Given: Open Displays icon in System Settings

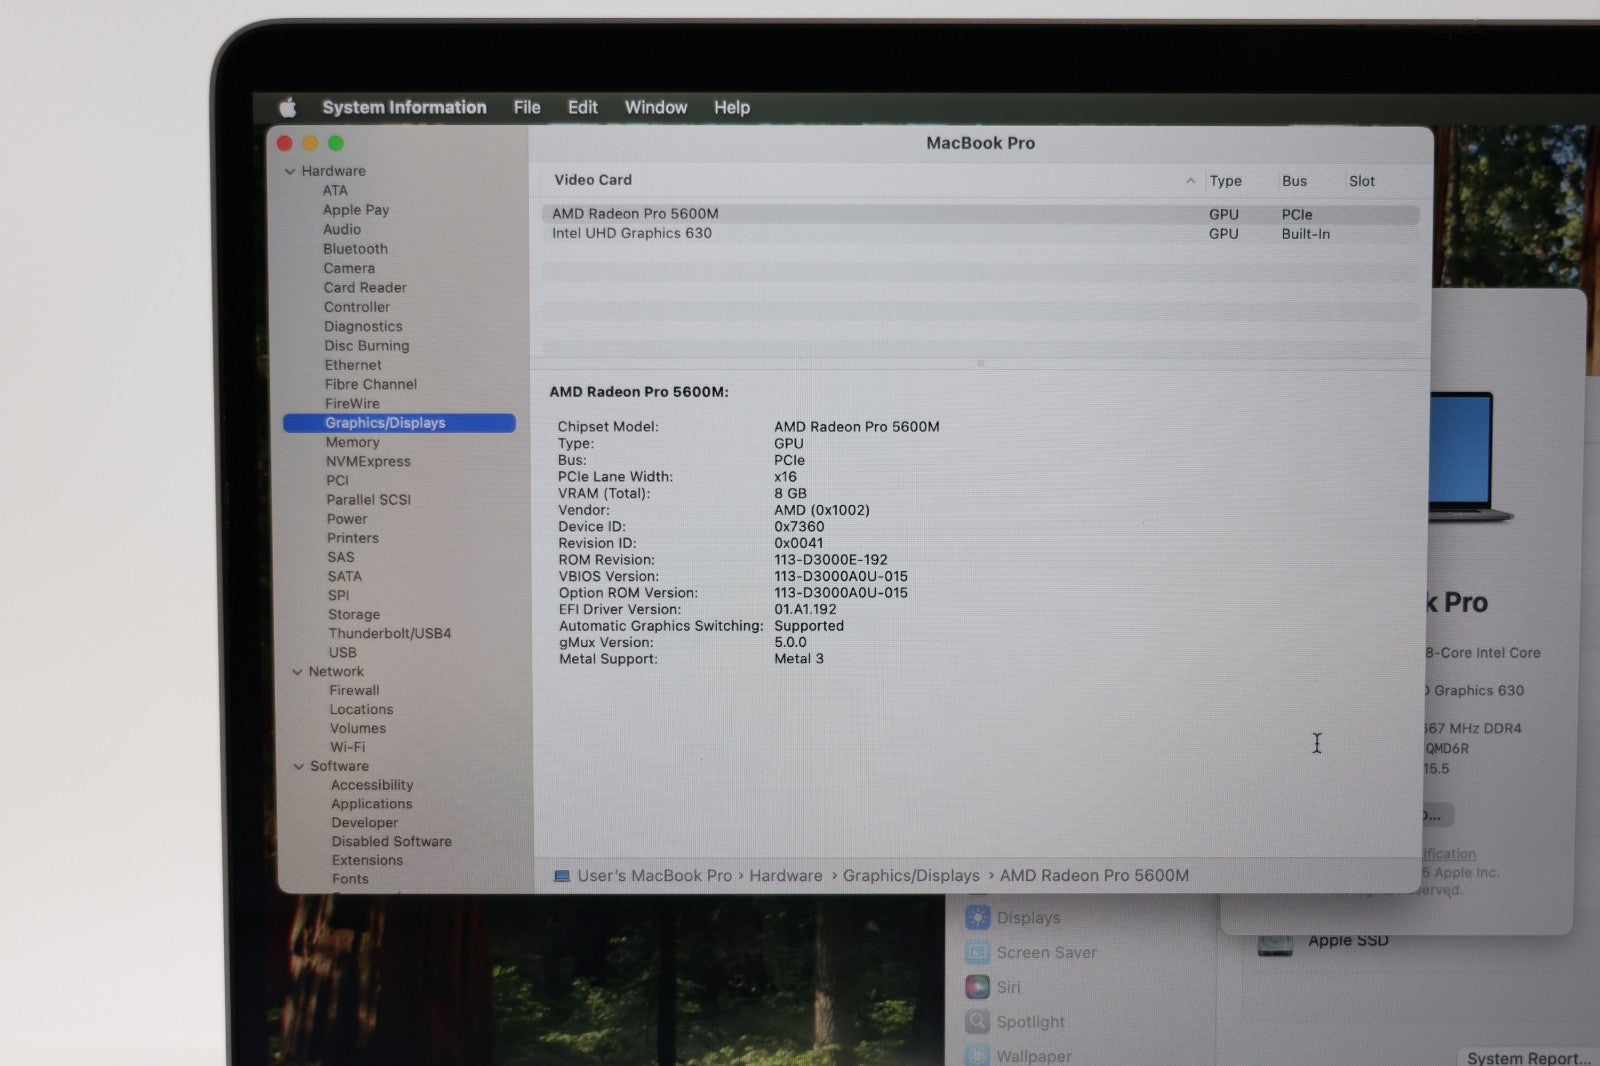Looking at the screenshot, I should coord(978,918).
